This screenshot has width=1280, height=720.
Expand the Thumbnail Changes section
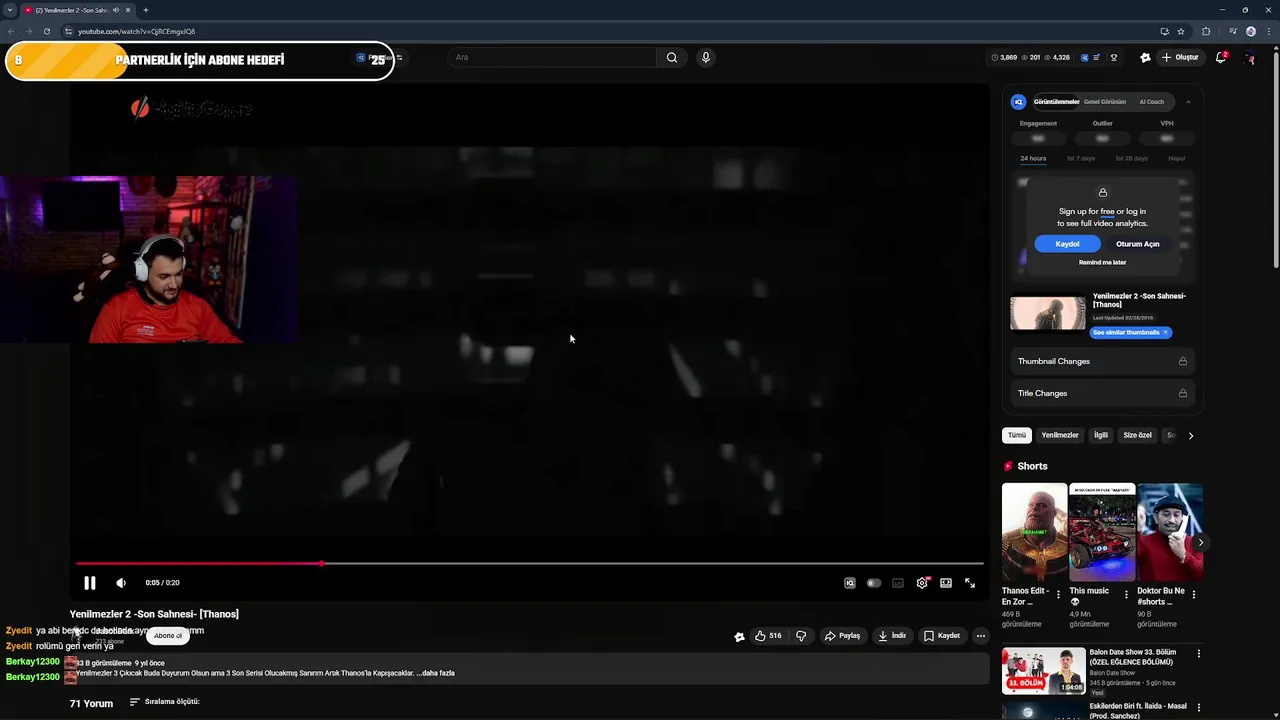point(1102,361)
